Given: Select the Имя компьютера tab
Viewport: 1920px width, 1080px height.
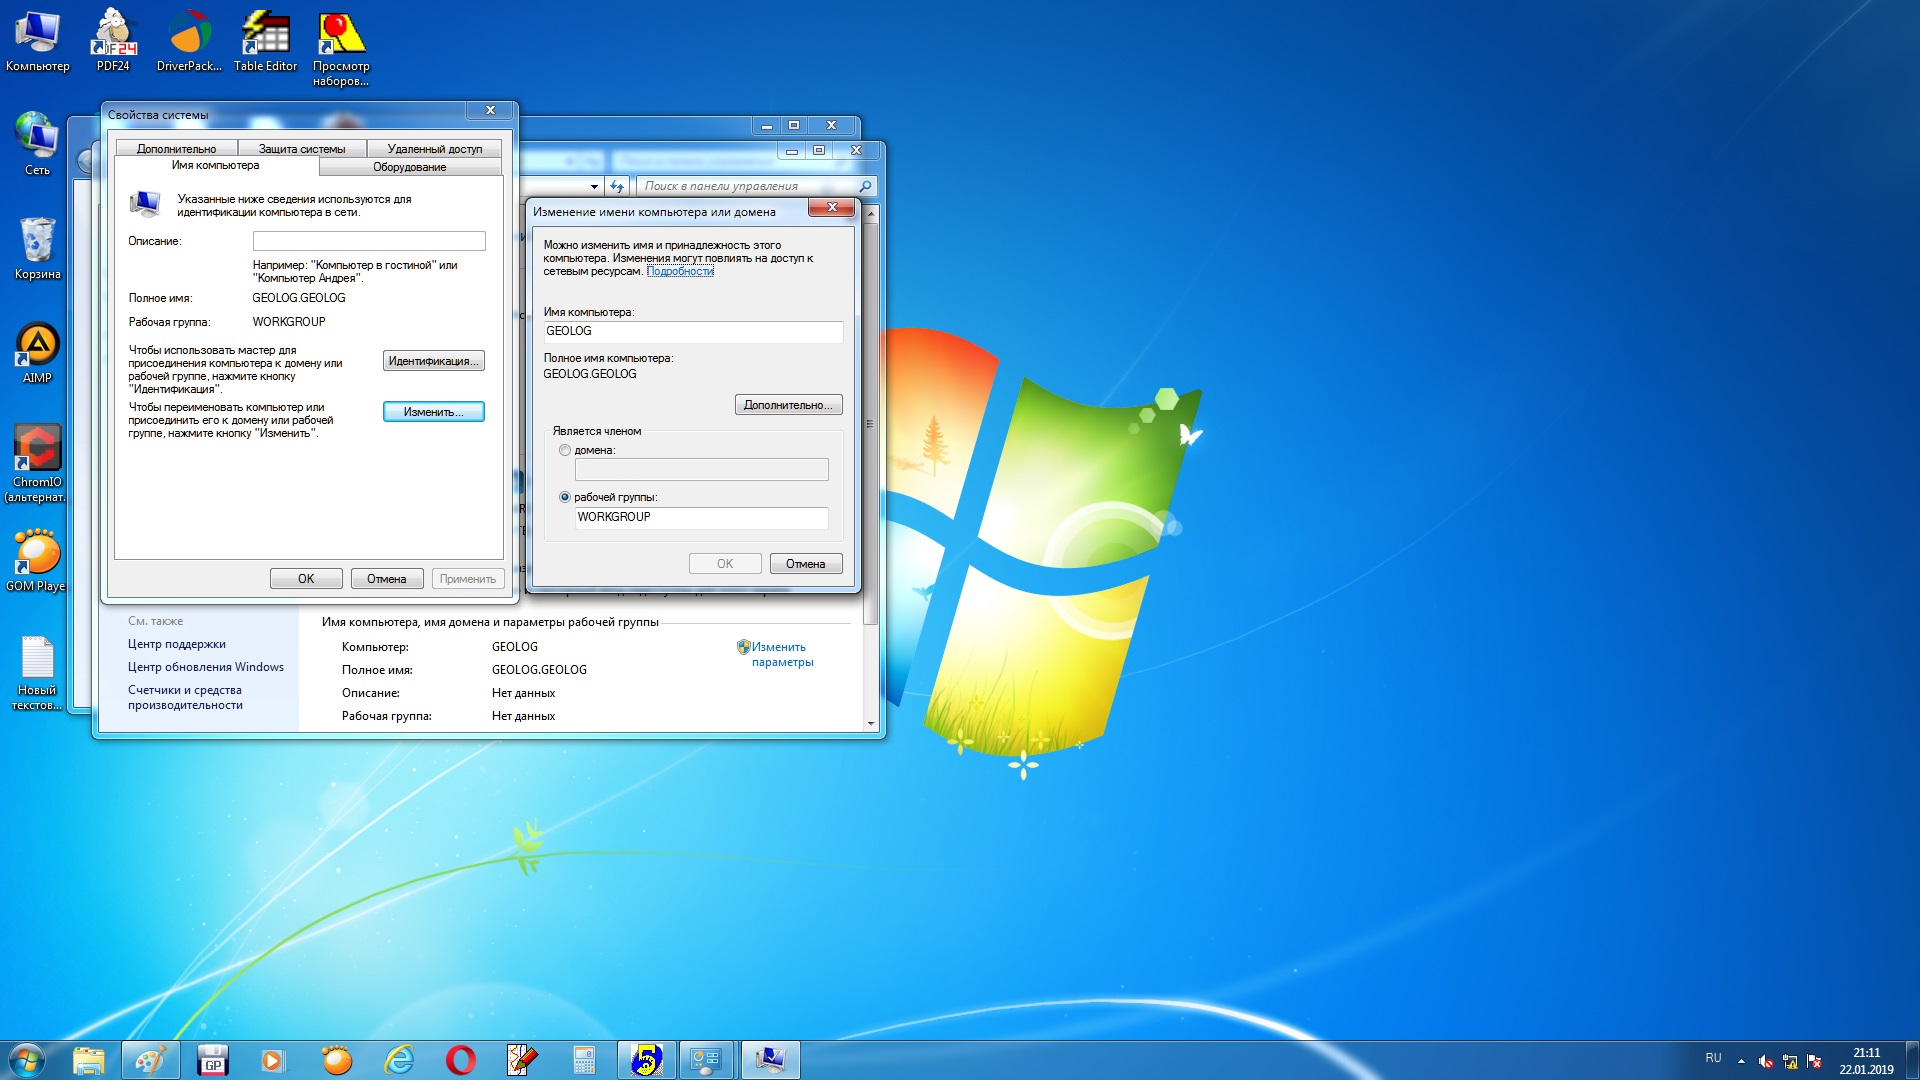Looking at the screenshot, I should 215,165.
